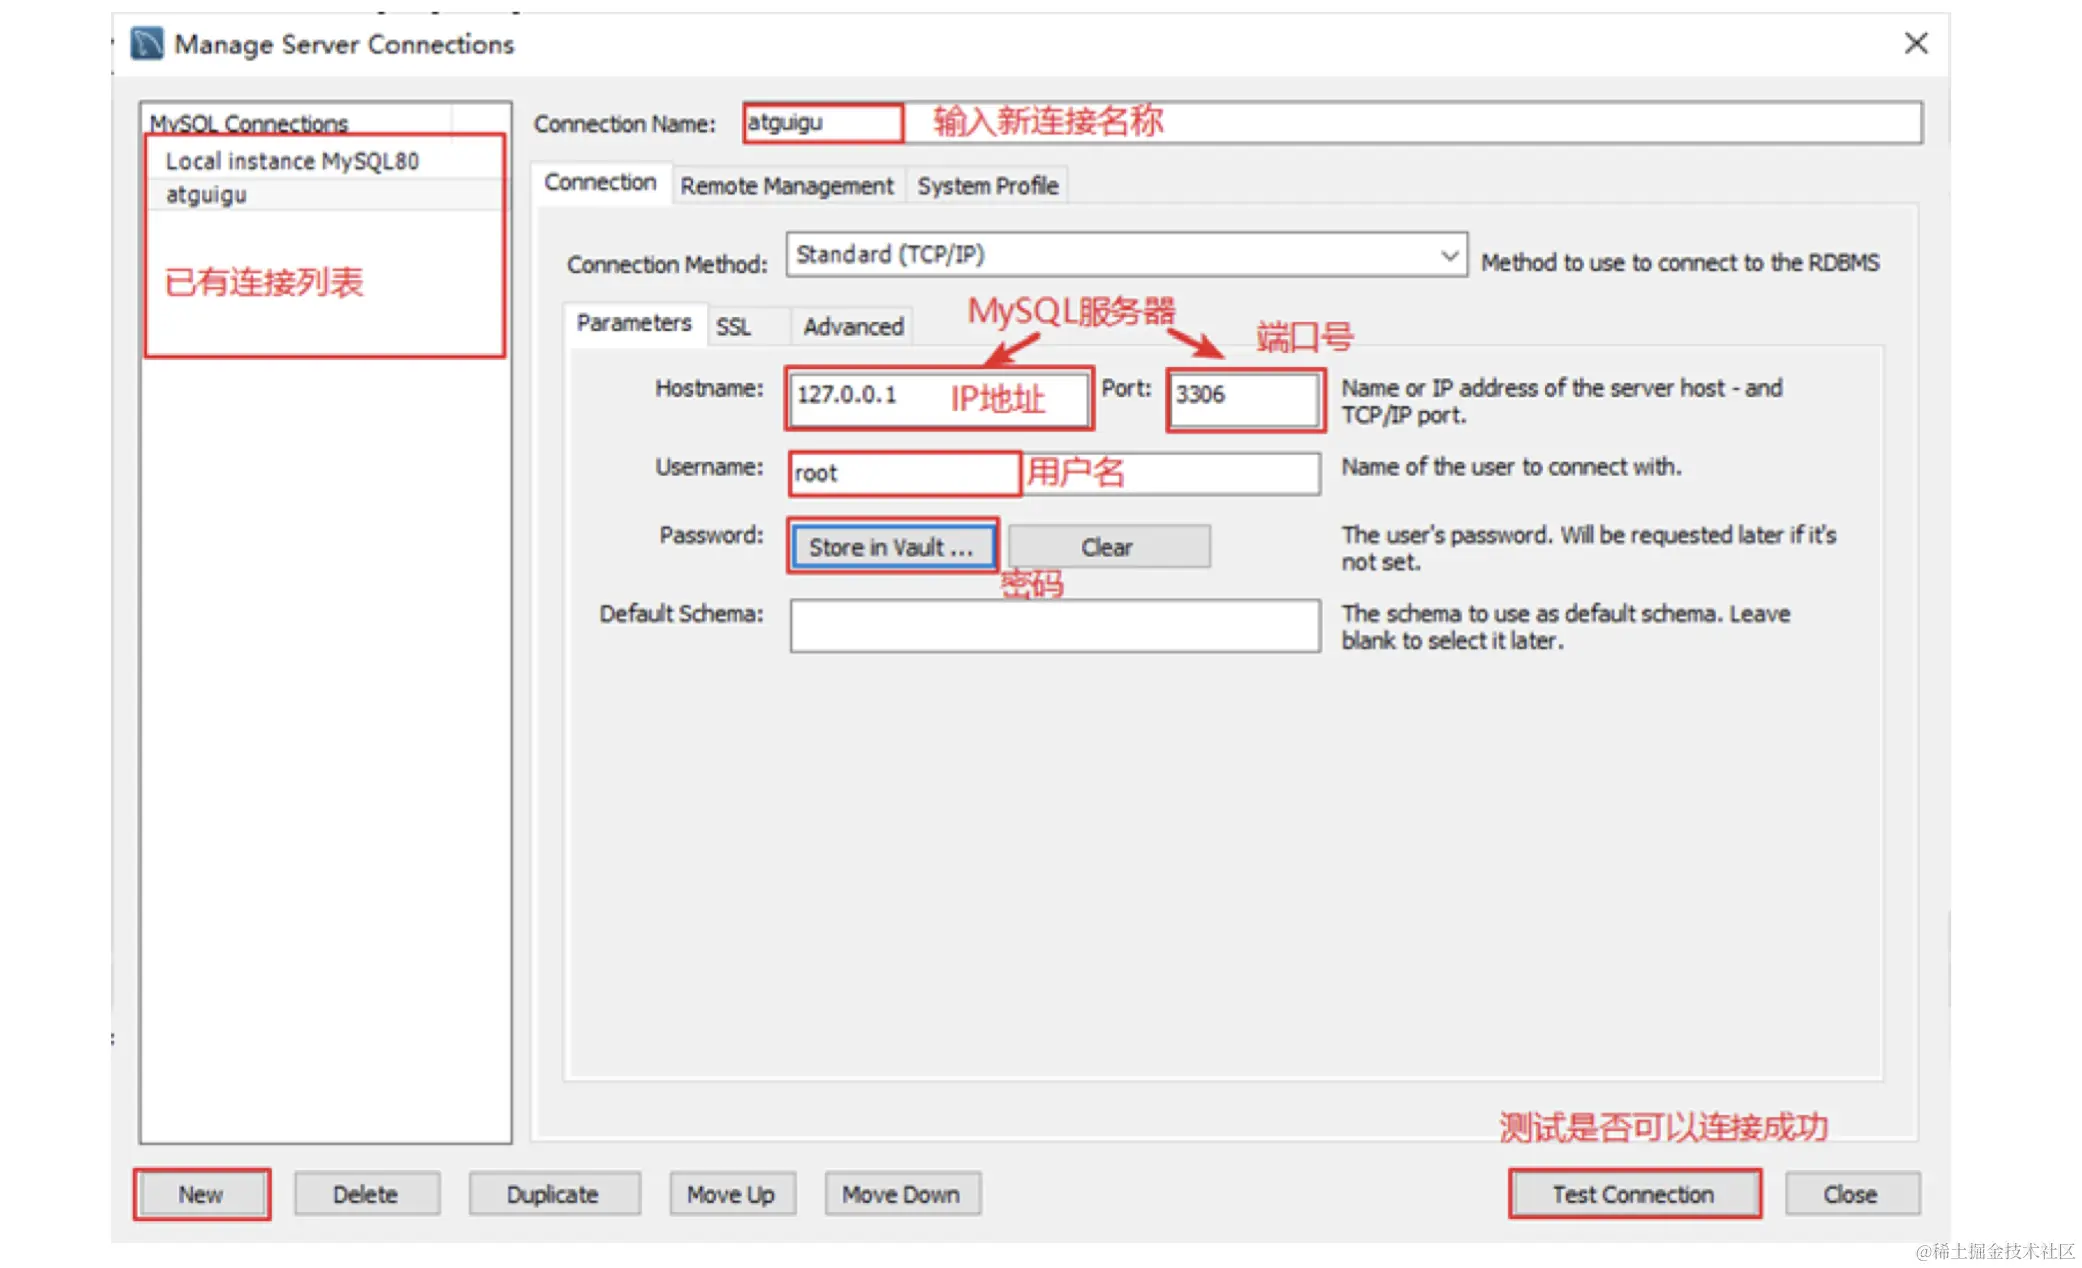Viewport: 2082px width, 1268px height.
Task: Click the Clear password button
Action: [x=1108, y=547]
